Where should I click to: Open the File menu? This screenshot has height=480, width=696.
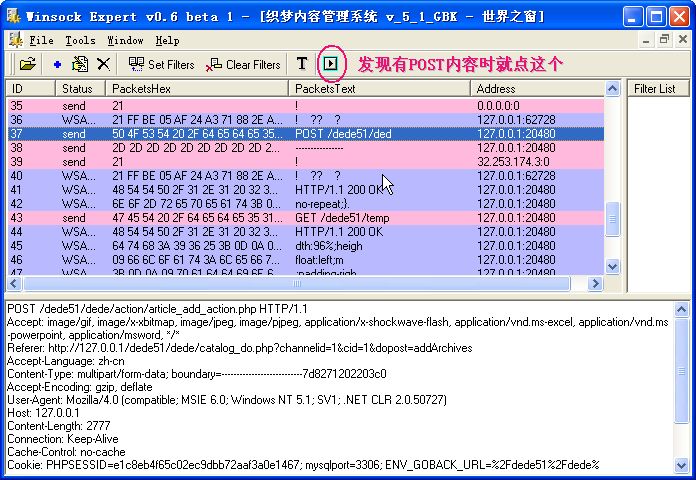(x=41, y=40)
